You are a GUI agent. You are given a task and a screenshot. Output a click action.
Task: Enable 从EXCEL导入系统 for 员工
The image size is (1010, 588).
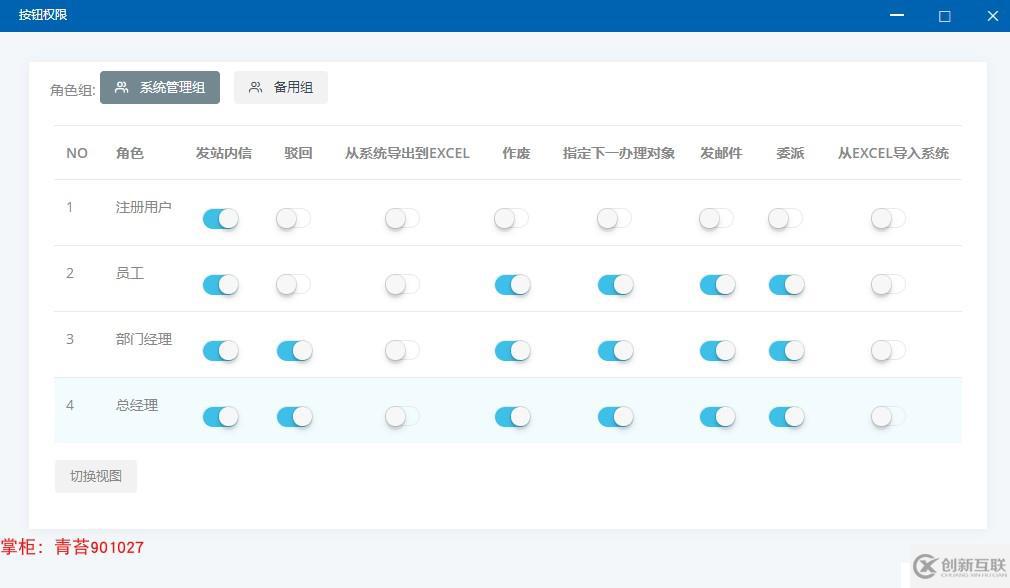pyautogui.click(x=889, y=284)
